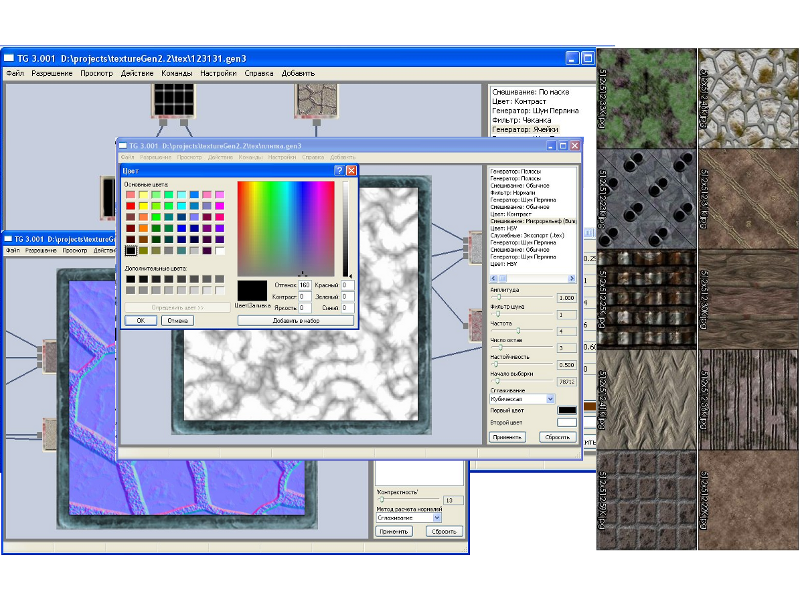Select the green moss texture thumbnail
This screenshot has width=800, height=600.
(645, 97)
